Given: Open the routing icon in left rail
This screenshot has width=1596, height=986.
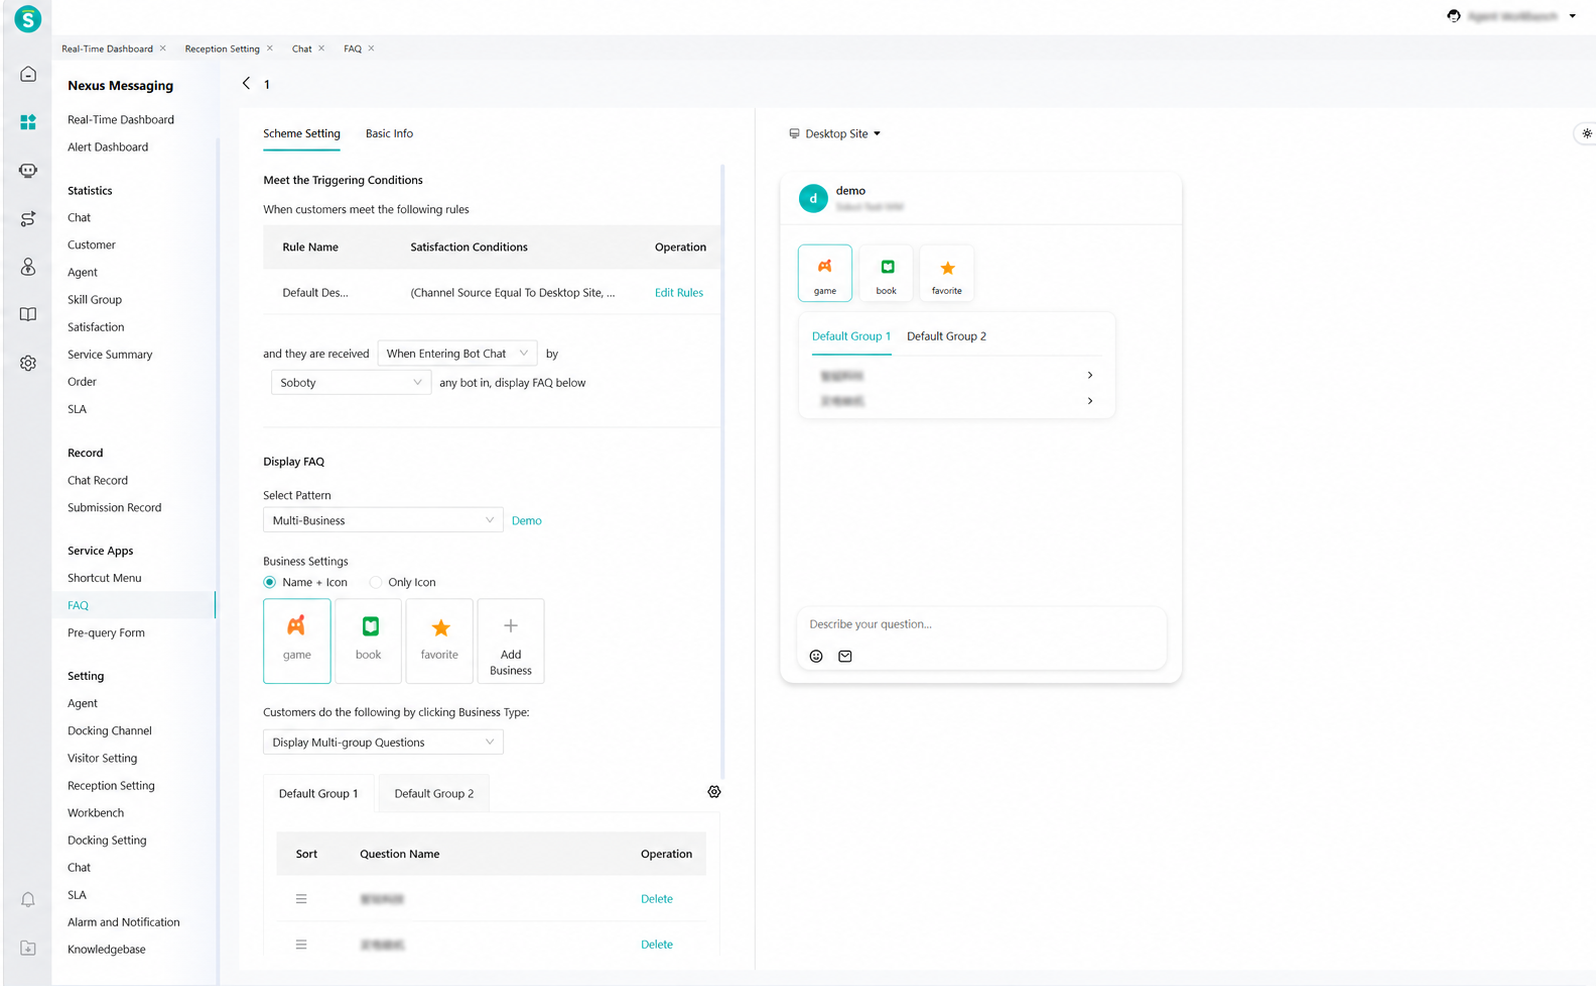Looking at the screenshot, I should pyautogui.click(x=28, y=219).
